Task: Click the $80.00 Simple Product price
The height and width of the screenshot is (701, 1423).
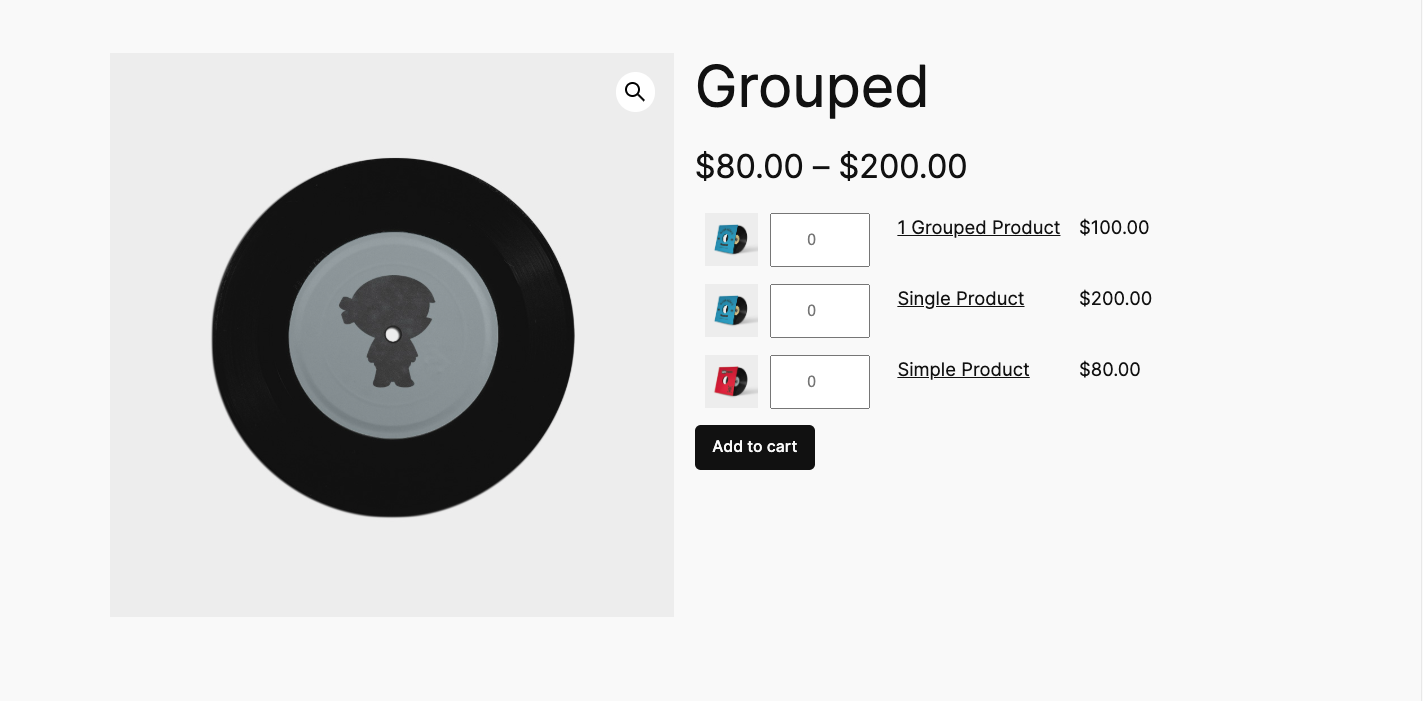Action: [x=1109, y=370]
